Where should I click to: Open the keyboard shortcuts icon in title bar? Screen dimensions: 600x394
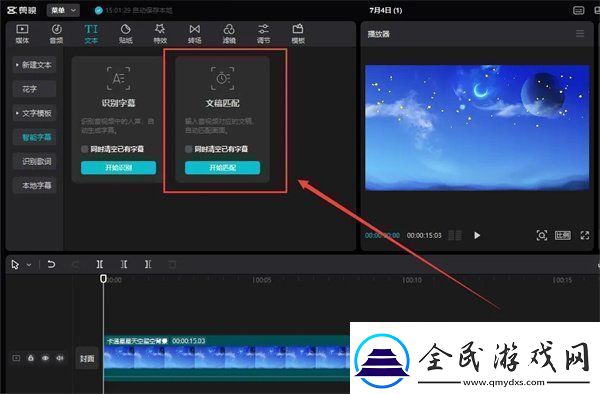coord(579,11)
